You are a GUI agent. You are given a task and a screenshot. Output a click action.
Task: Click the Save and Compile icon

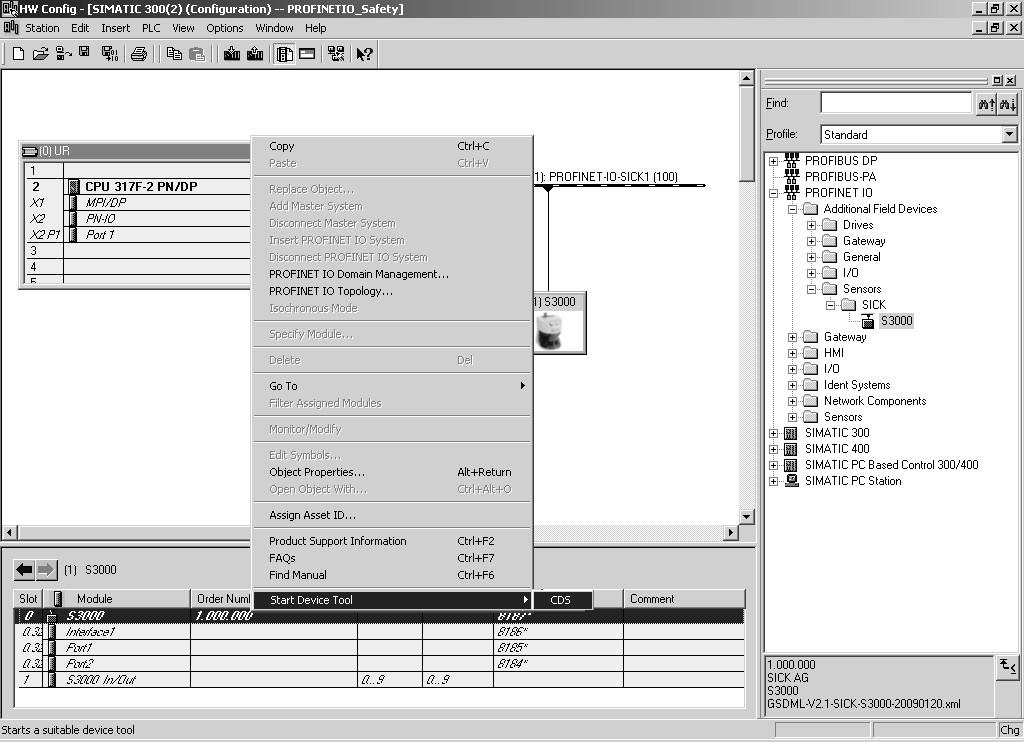coord(110,54)
